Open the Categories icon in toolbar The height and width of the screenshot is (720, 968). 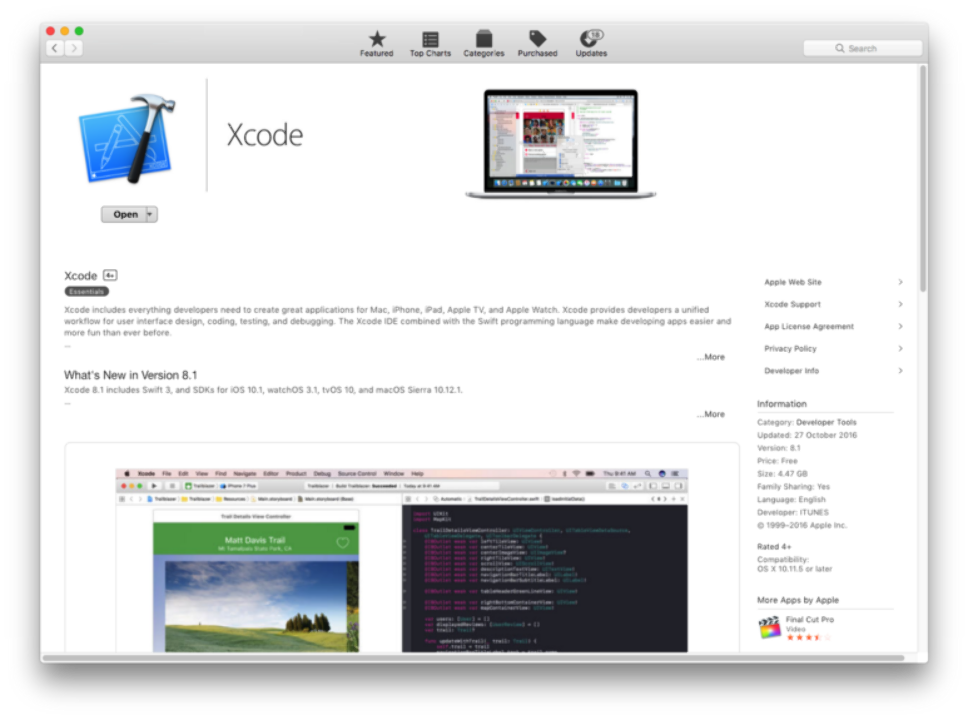[x=483, y=40]
